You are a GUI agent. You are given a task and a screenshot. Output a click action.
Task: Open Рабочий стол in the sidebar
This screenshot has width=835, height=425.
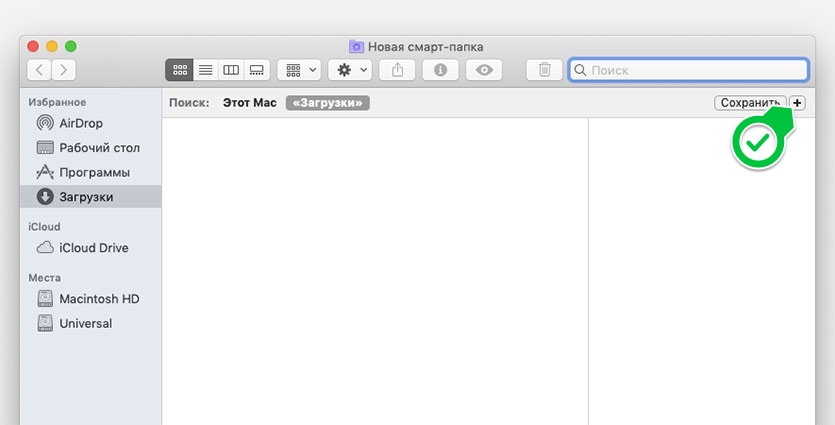(91, 148)
